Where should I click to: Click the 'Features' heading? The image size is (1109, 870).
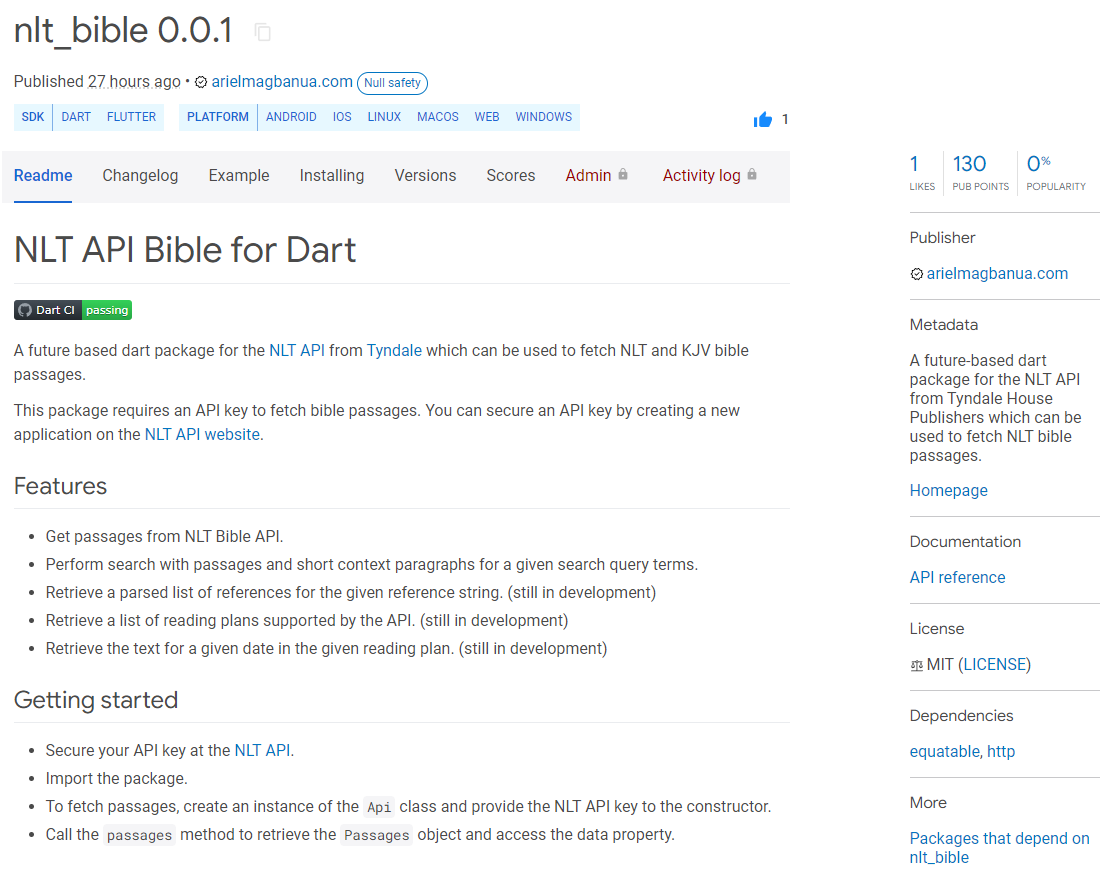point(61,487)
